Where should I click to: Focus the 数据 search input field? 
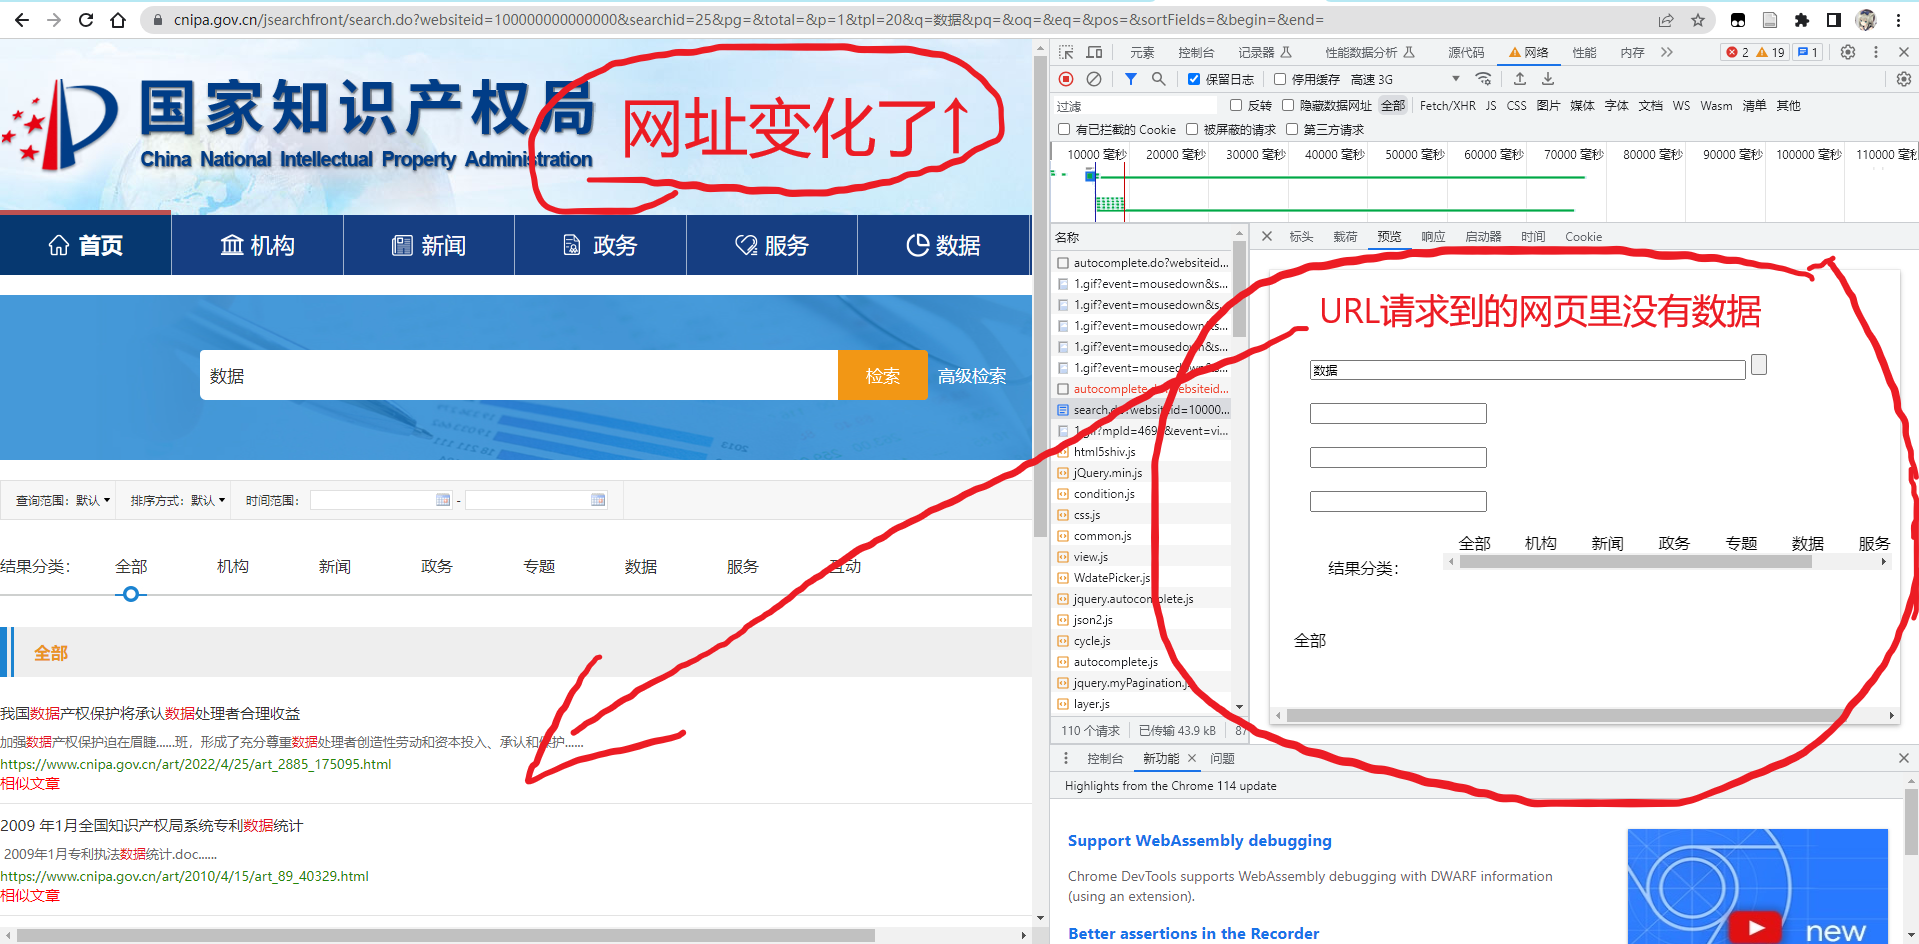518,375
